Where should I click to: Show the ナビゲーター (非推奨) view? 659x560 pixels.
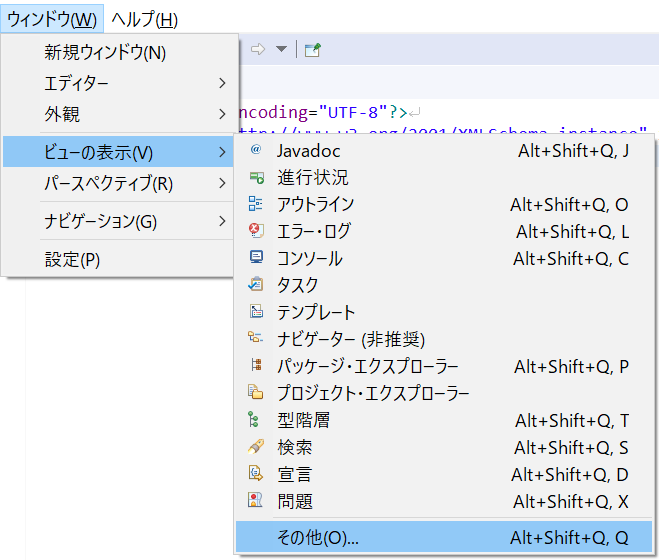coord(444,339)
